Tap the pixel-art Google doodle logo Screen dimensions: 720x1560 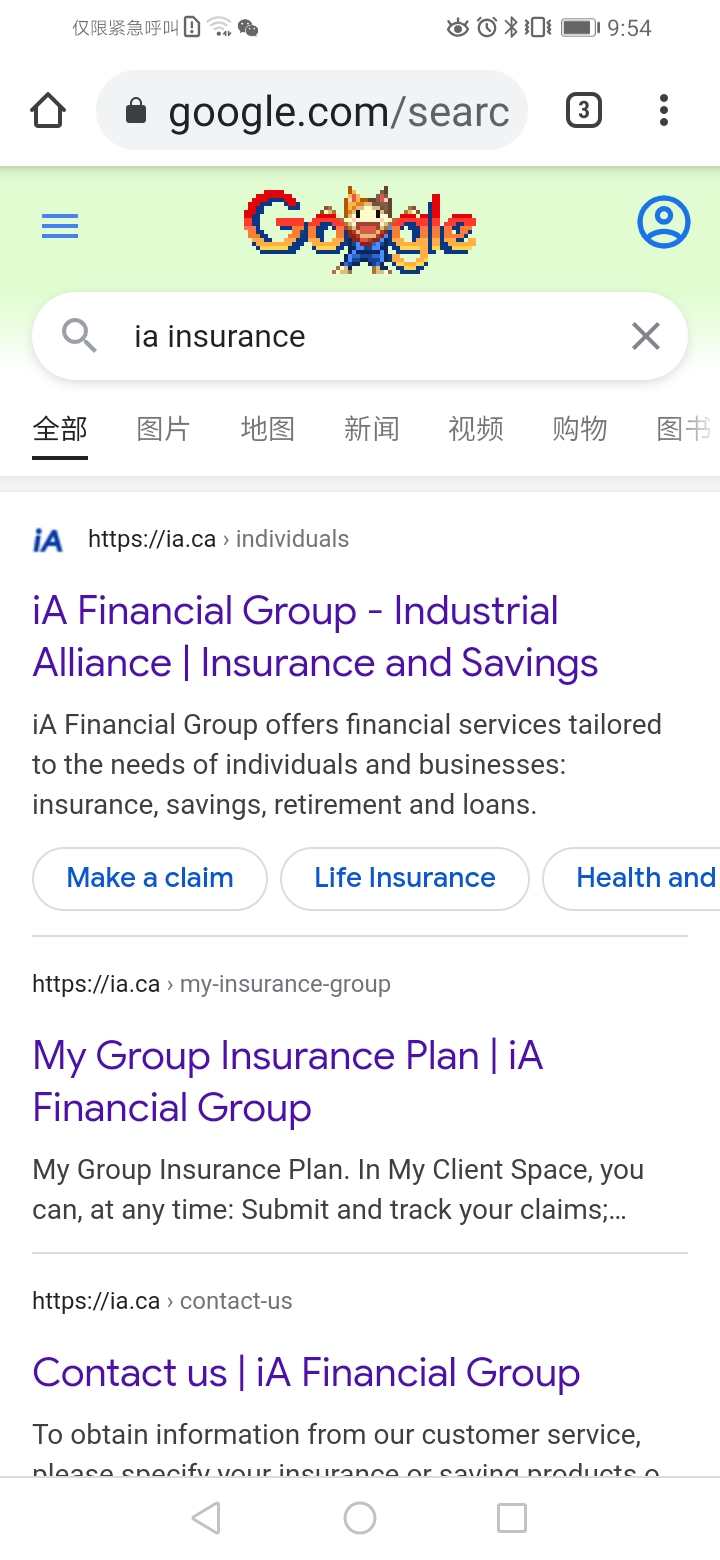pos(360,229)
